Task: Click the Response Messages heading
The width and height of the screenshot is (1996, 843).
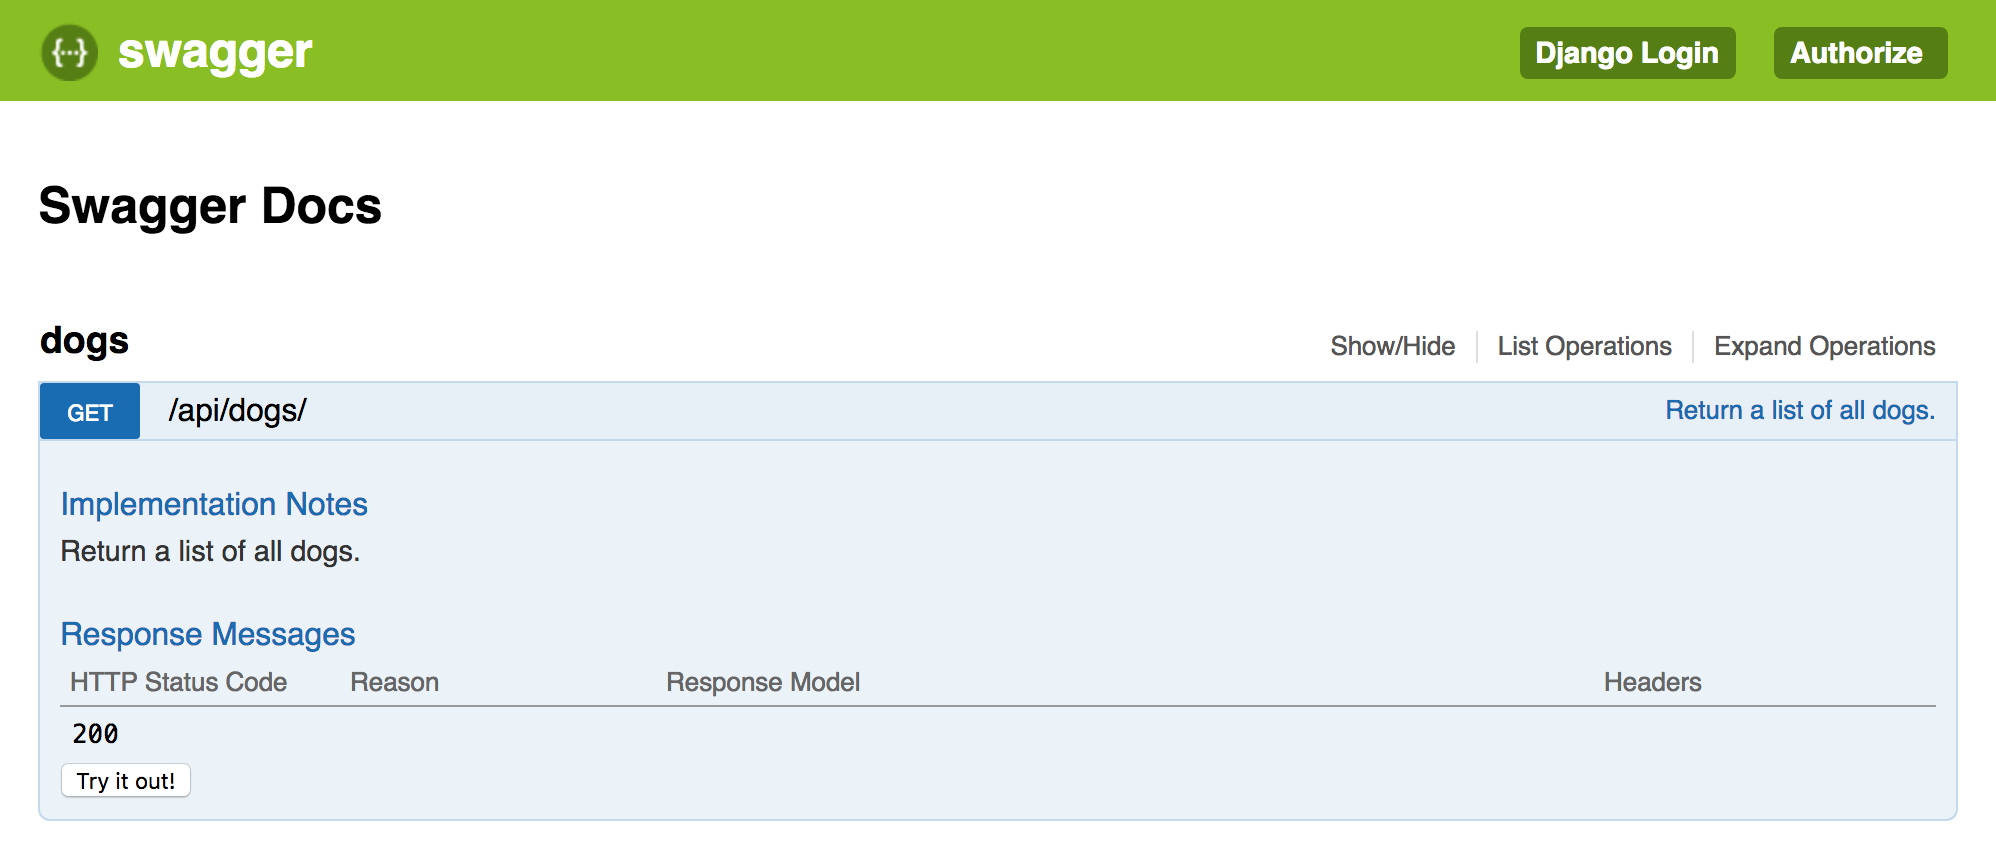Action: coord(208,634)
